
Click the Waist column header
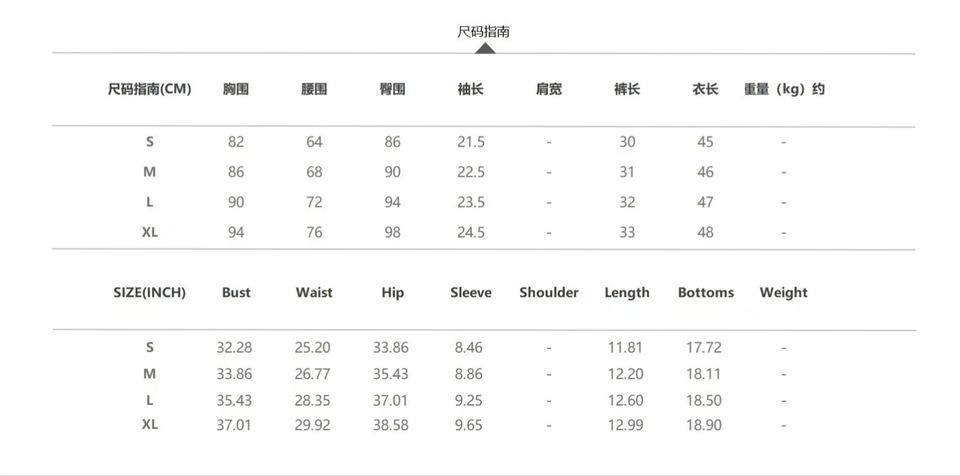click(x=314, y=293)
